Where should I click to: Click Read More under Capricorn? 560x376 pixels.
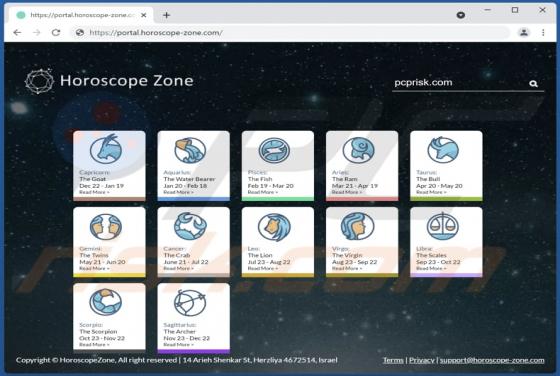click(x=94, y=192)
